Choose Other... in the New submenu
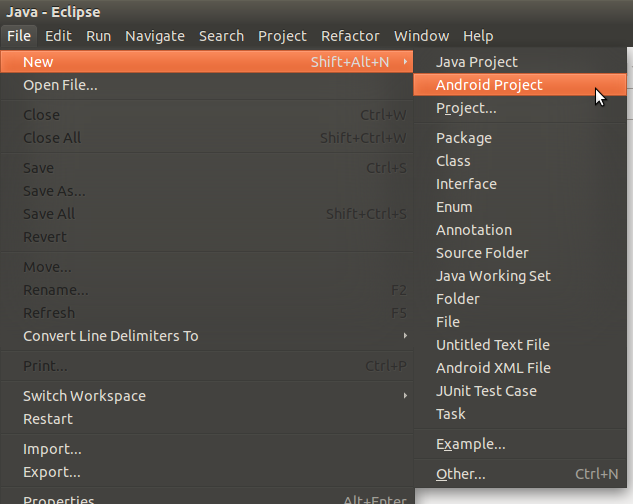The width and height of the screenshot is (633, 504). pyautogui.click(x=520, y=474)
